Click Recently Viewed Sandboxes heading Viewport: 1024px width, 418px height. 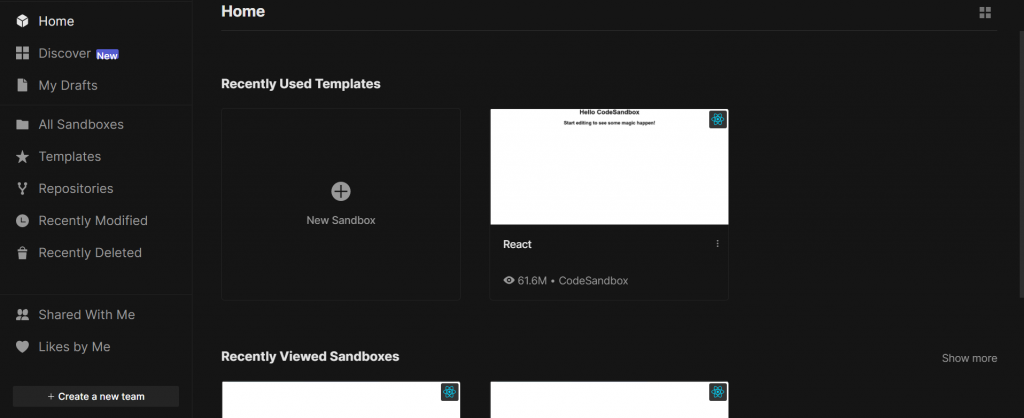pos(310,356)
